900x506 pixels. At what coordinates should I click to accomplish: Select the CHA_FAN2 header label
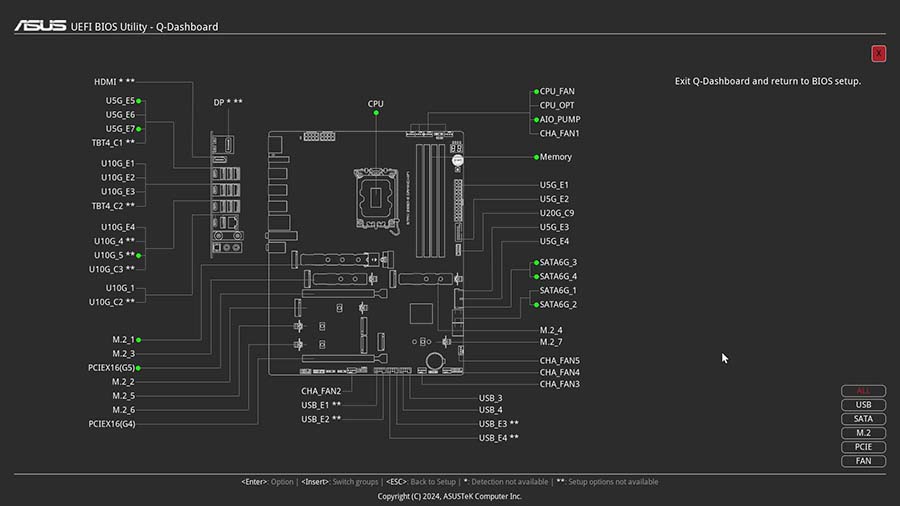coord(321,391)
